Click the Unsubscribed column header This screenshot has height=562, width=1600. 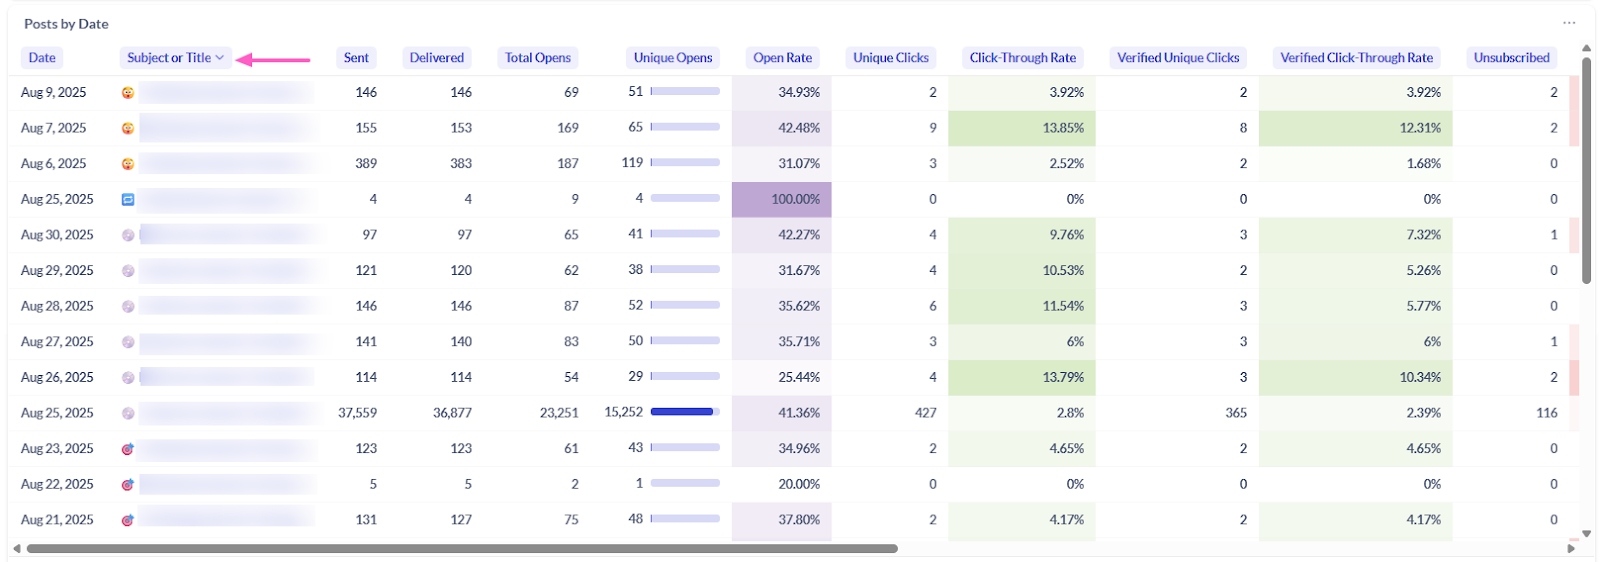[x=1511, y=58]
